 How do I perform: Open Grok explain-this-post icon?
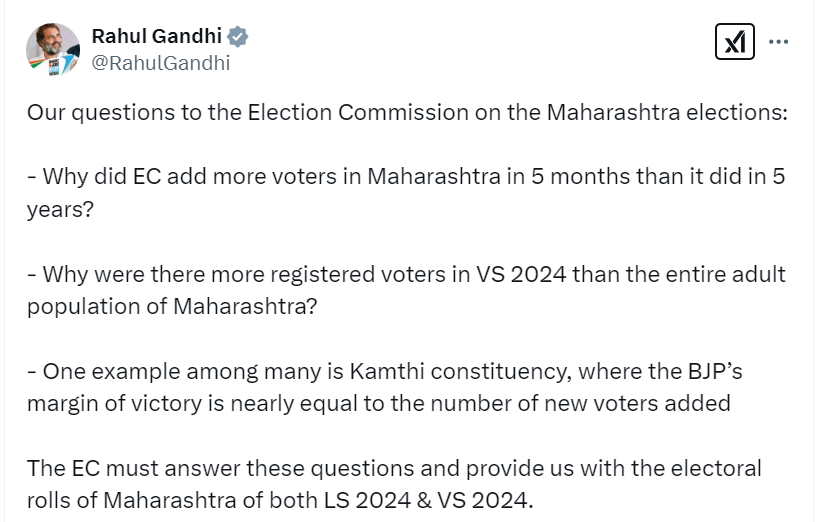pyautogui.click(x=735, y=42)
